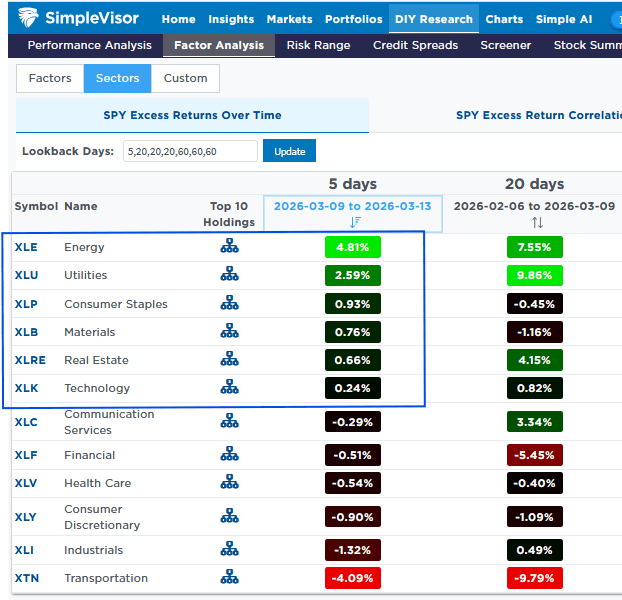Open Top 10 Holdings icon for Energy

pyautogui.click(x=230, y=247)
